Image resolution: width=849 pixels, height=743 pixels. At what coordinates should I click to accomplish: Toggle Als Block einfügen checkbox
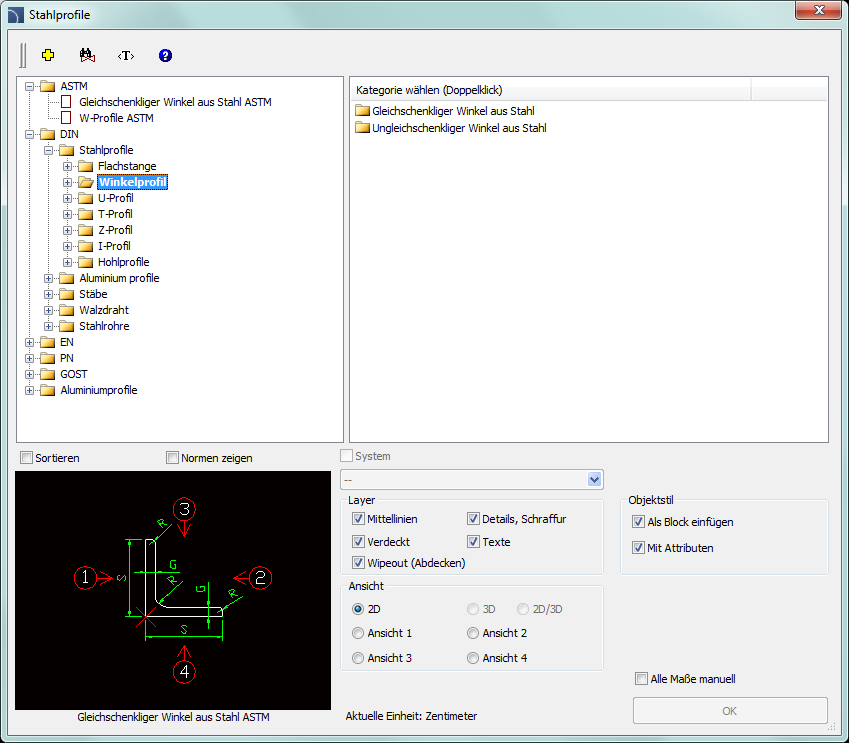[x=638, y=522]
